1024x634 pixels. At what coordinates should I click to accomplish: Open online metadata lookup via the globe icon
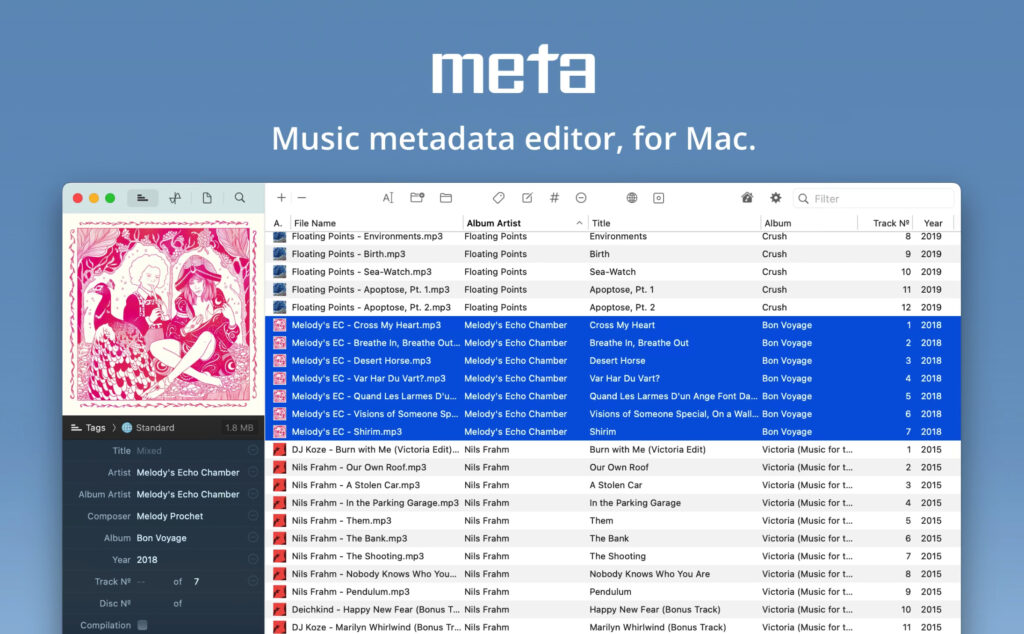click(634, 198)
